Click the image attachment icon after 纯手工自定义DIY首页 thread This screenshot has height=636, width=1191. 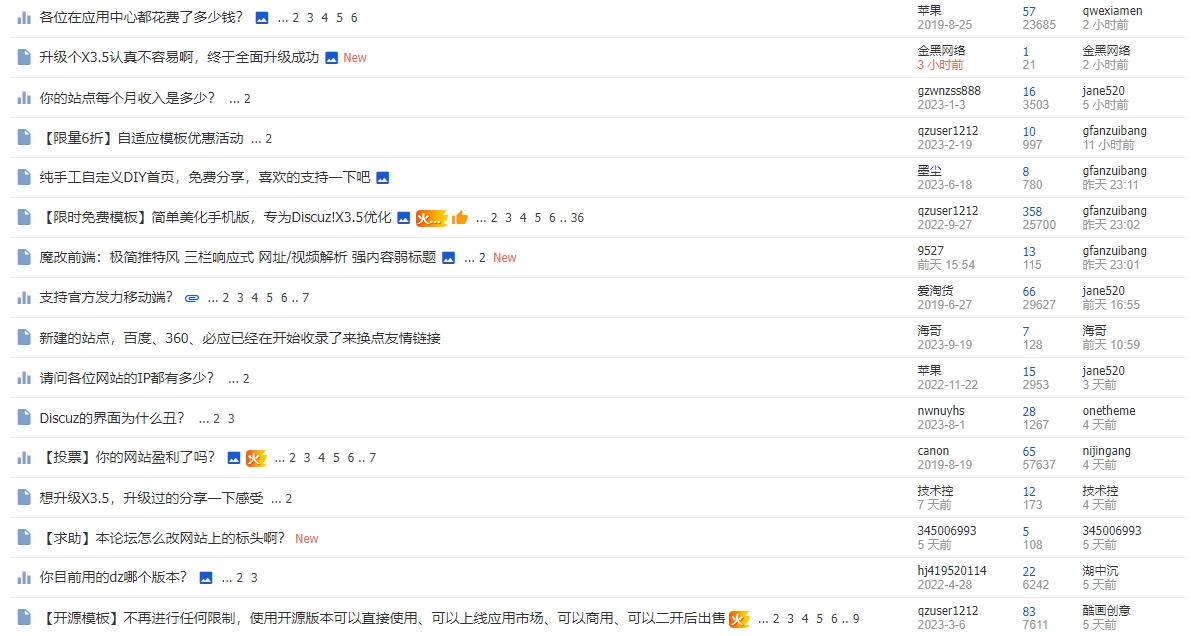tap(382, 178)
